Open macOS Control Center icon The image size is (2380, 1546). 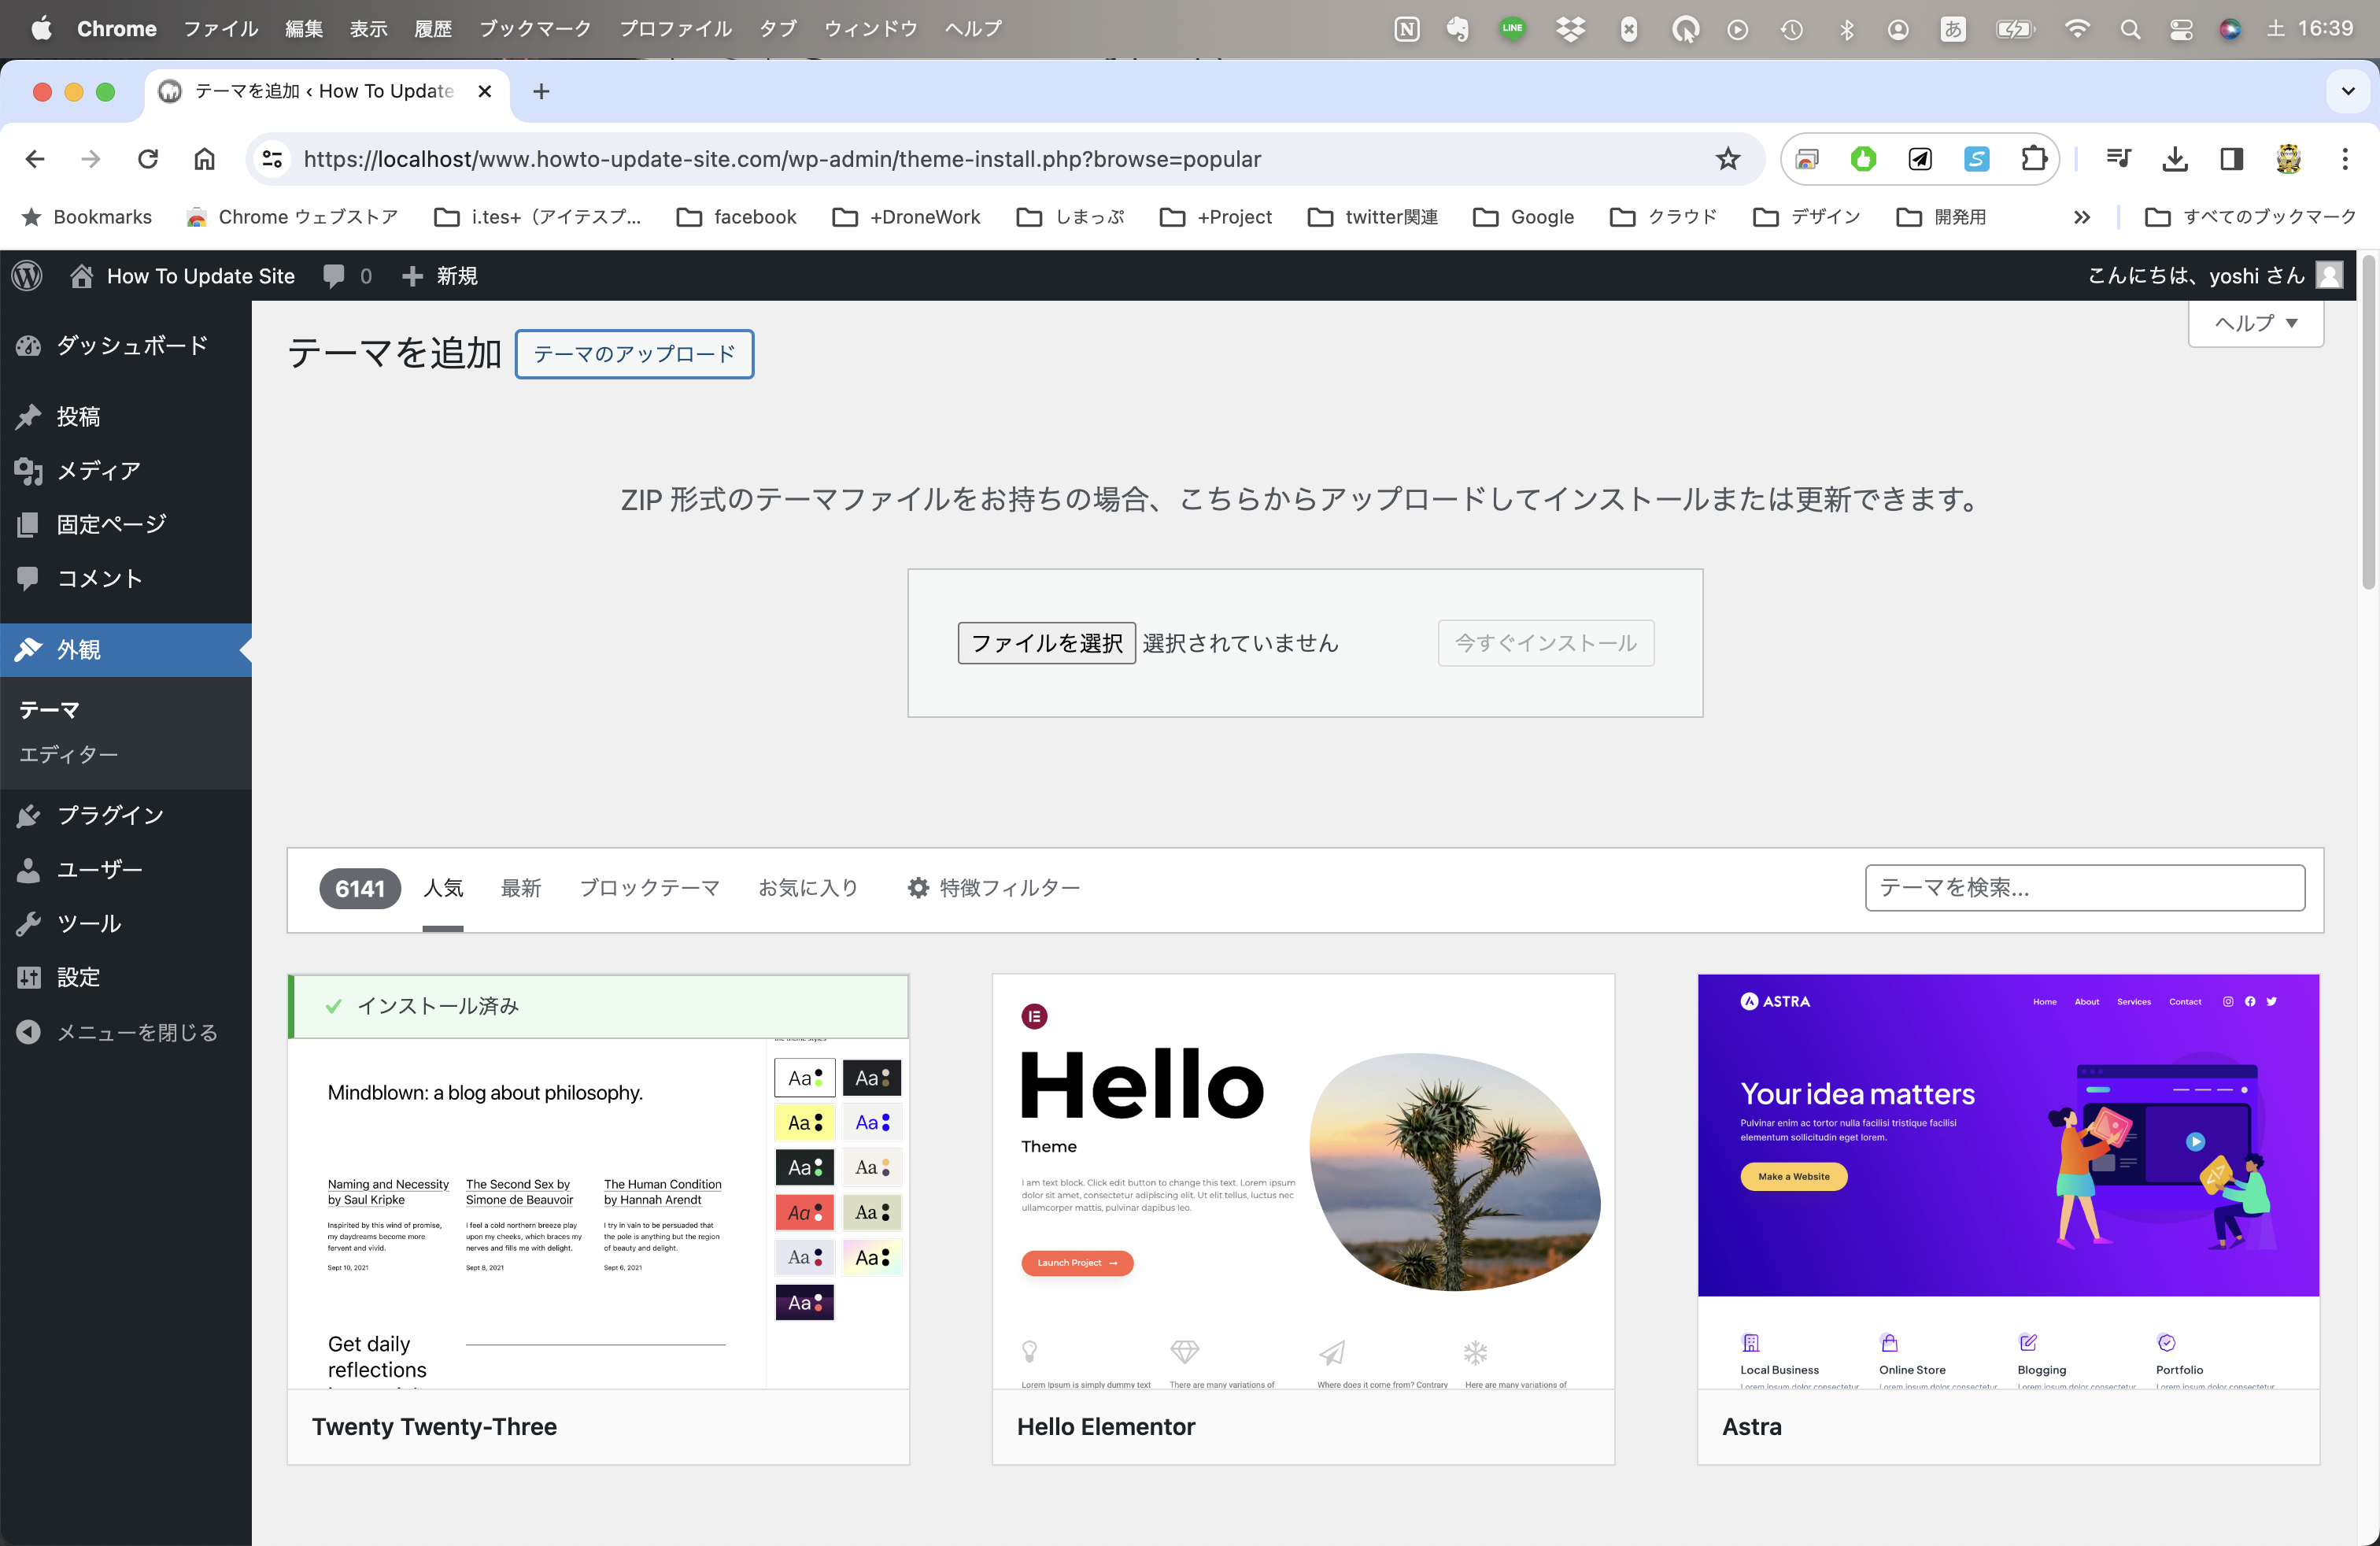[2181, 29]
